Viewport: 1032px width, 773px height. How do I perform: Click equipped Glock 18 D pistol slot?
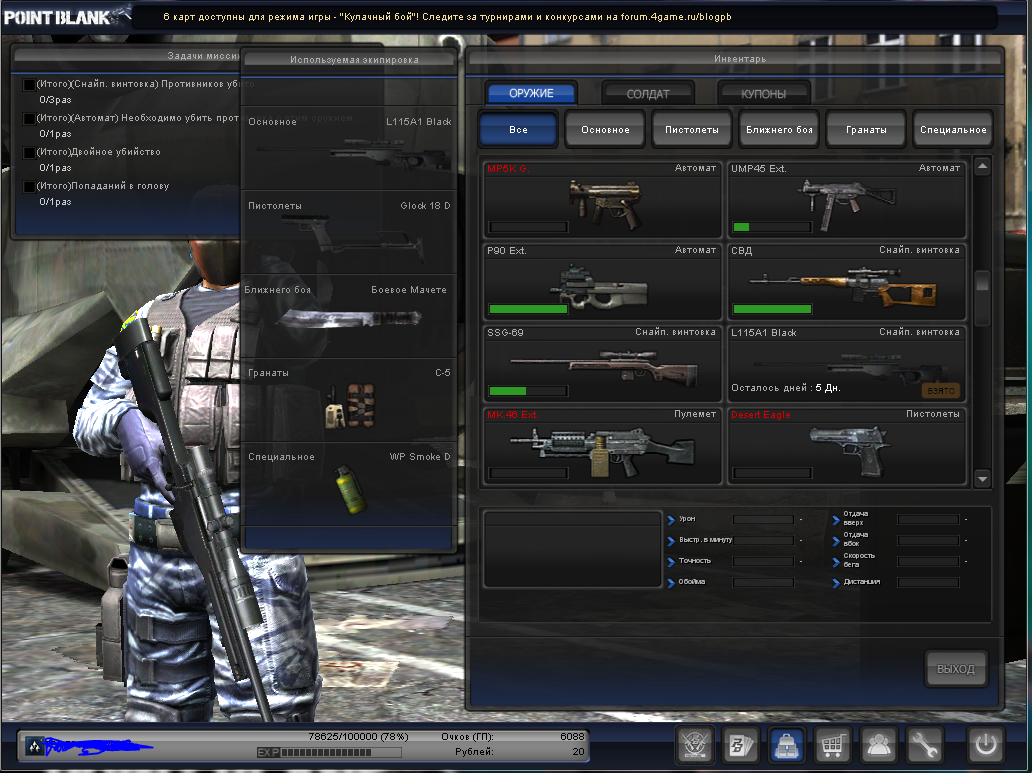(349, 232)
